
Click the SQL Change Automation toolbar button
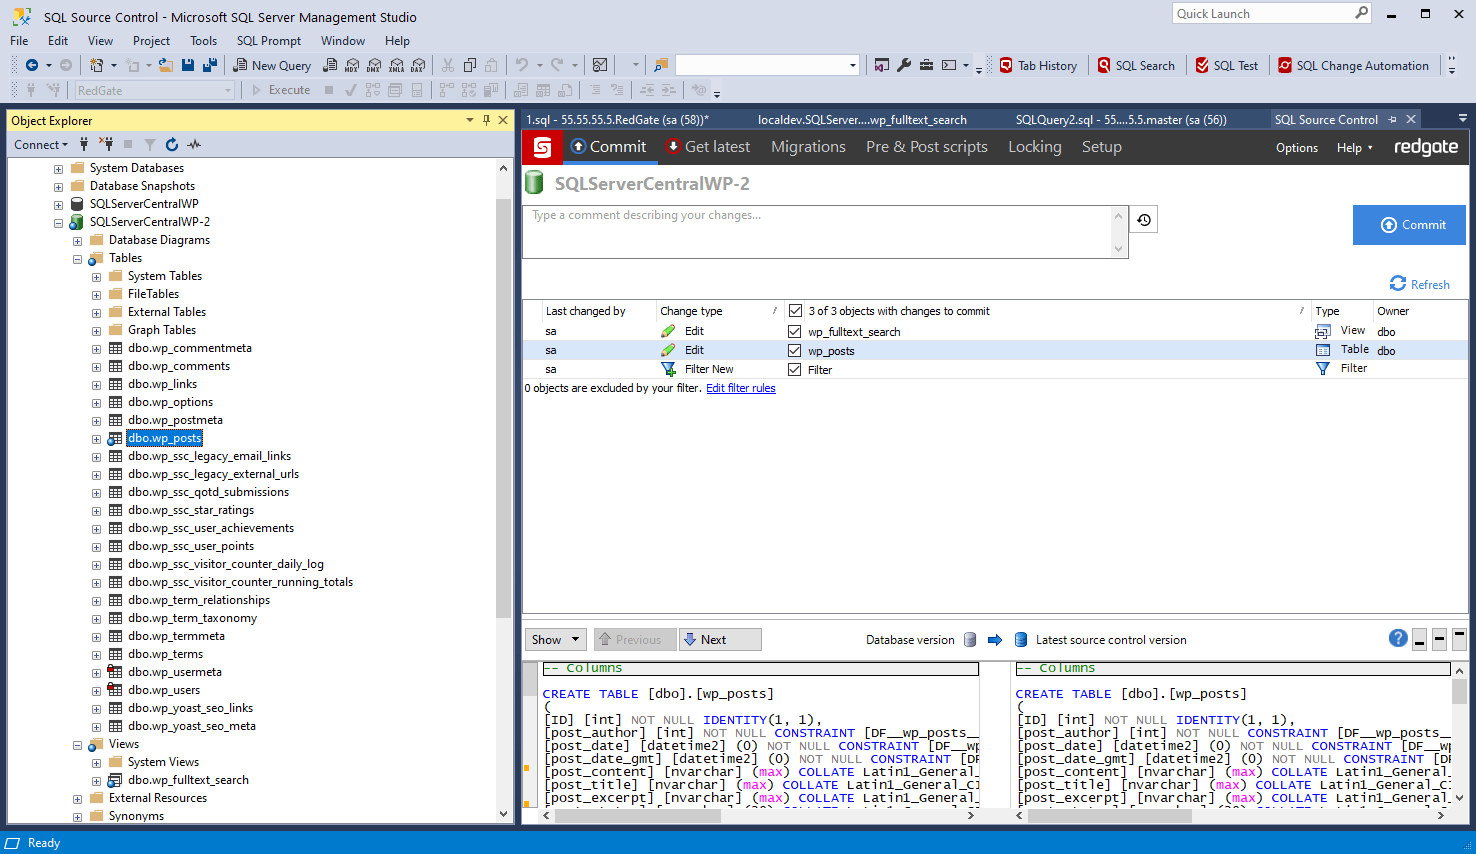click(x=1353, y=66)
